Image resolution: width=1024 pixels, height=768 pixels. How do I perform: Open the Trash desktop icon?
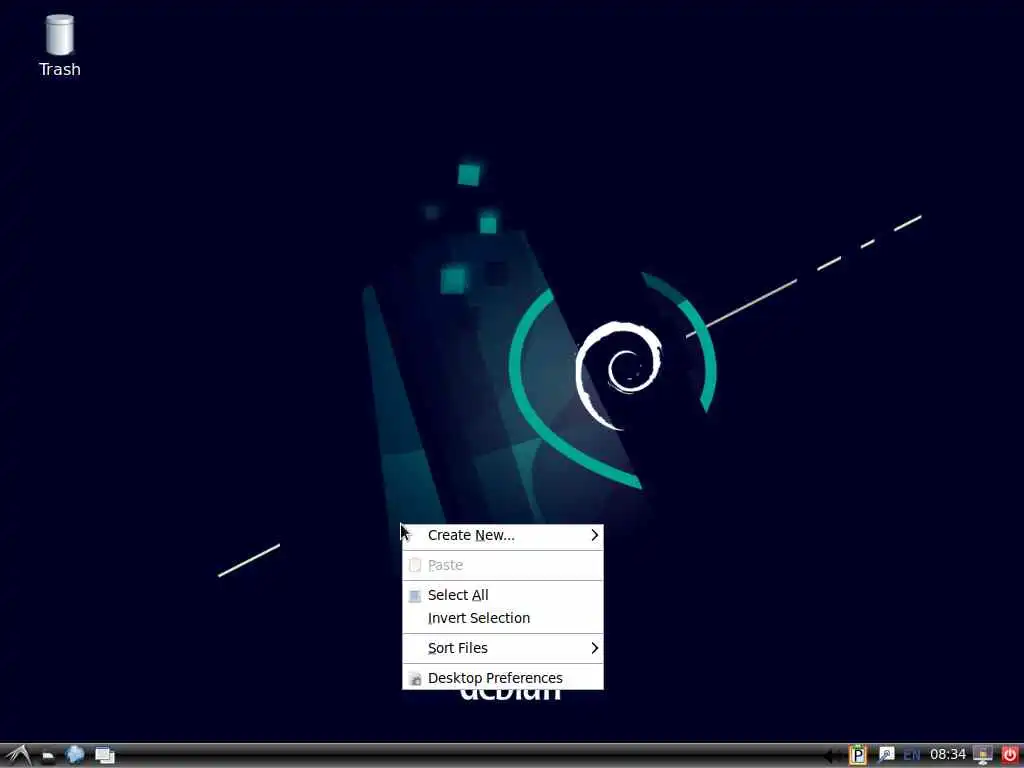pyautogui.click(x=59, y=46)
